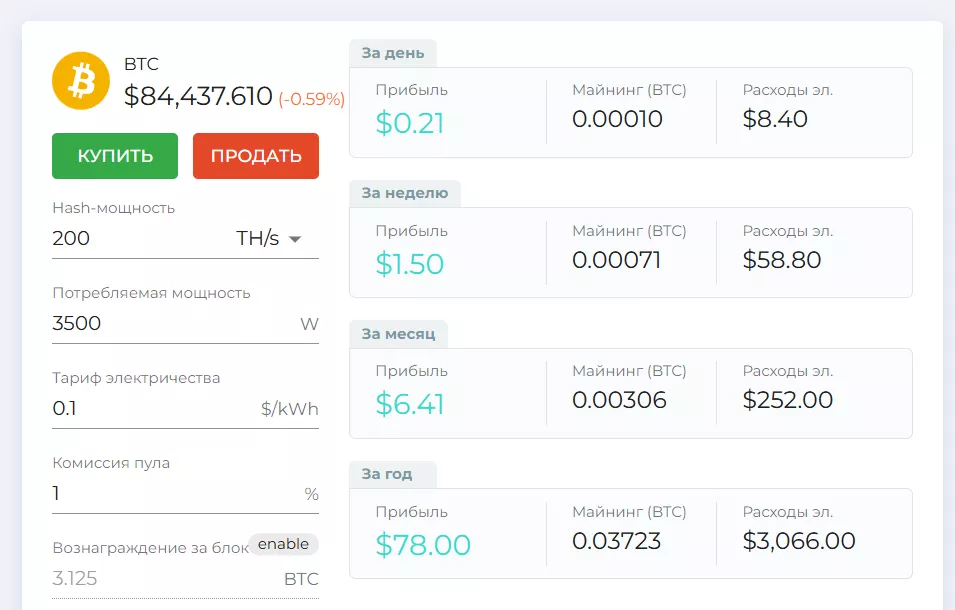
Task: Click the yearly profit value $78.00
Action: coord(423,545)
